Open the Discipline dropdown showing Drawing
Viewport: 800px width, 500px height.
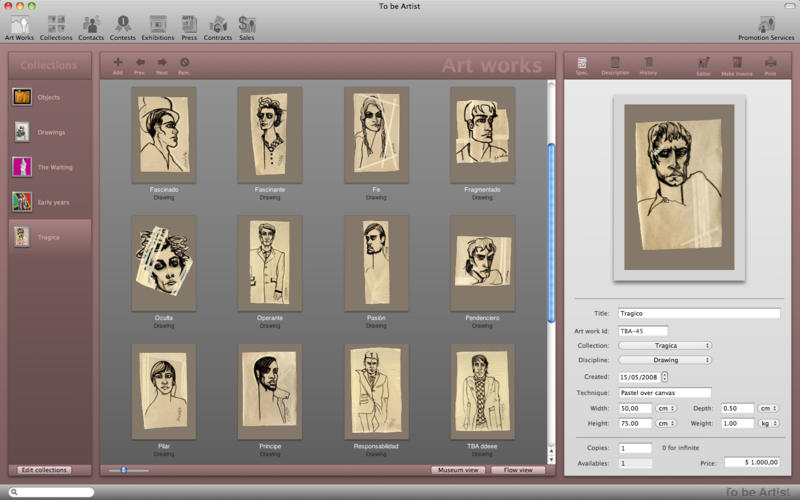(665, 360)
